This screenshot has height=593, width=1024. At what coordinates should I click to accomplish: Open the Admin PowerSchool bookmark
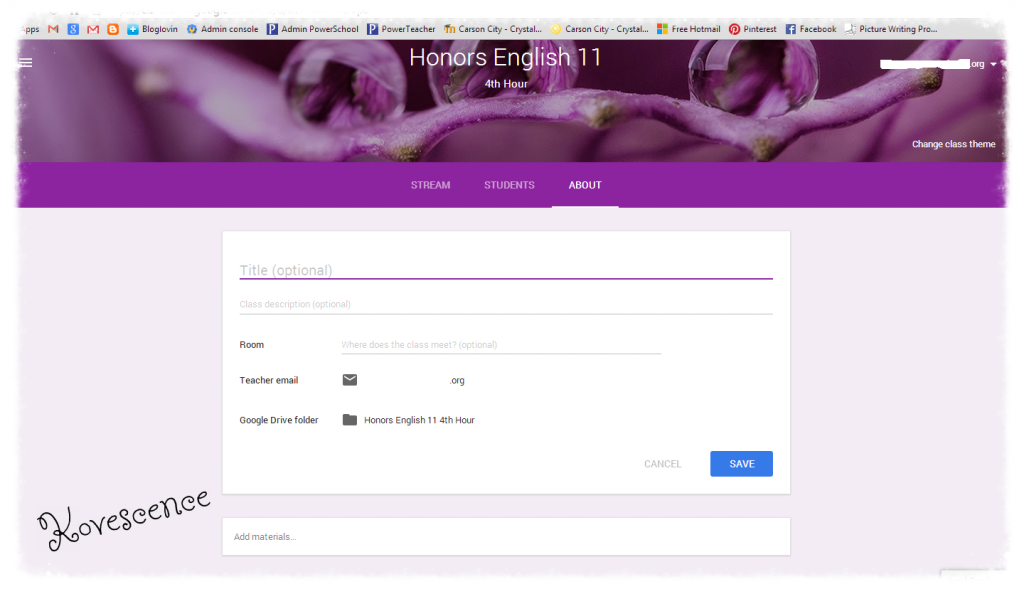click(x=312, y=29)
